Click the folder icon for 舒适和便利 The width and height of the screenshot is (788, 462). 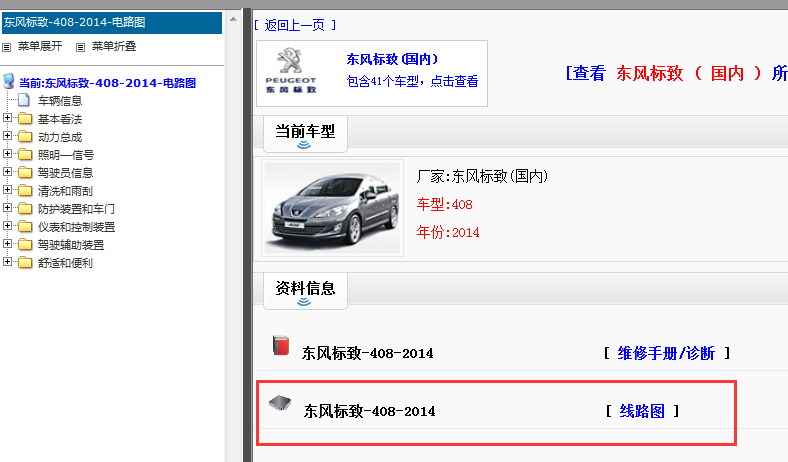pos(25,262)
